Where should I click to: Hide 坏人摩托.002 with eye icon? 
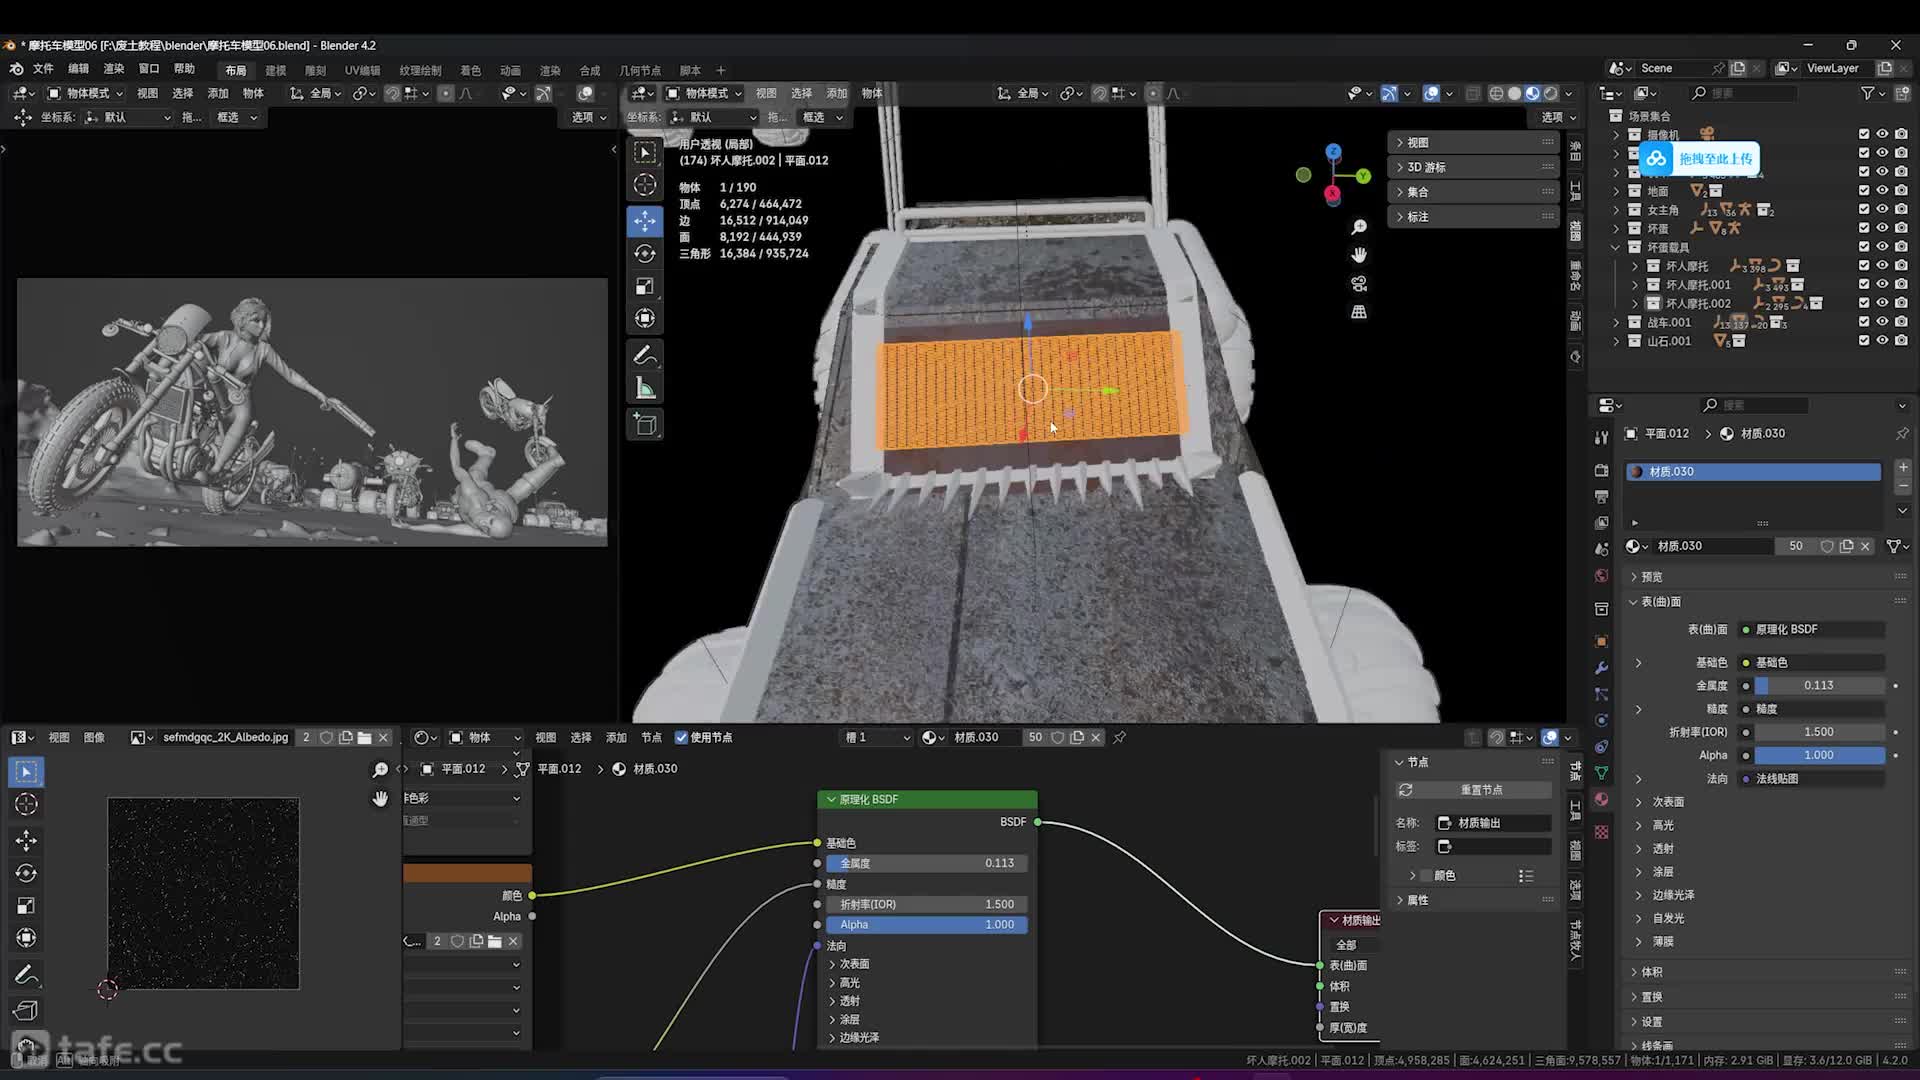point(1882,303)
